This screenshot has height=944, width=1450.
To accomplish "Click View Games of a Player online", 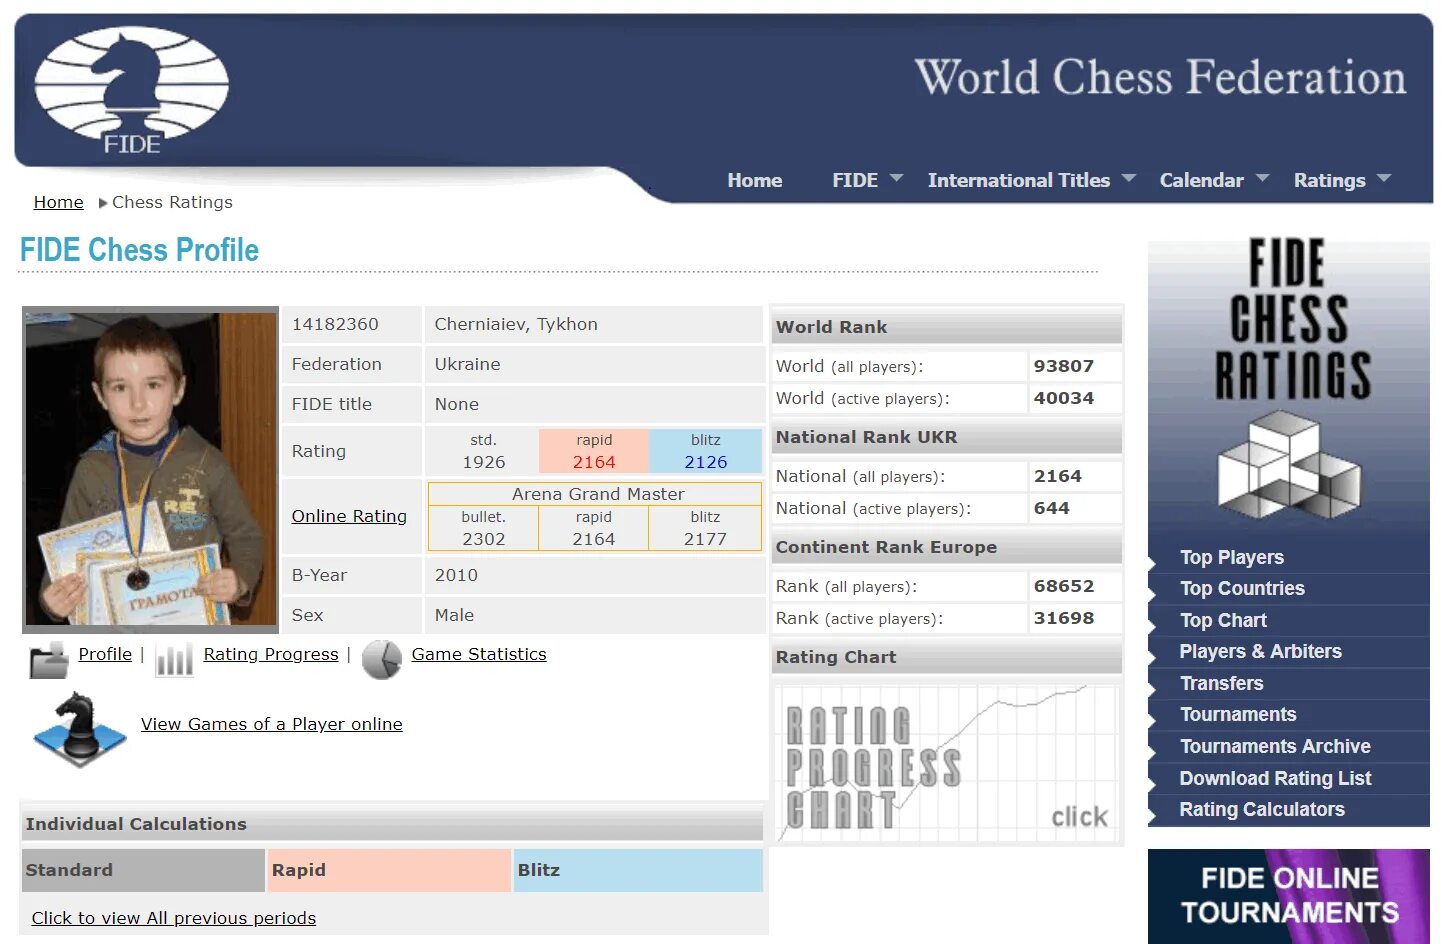I will tap(272, 724).
